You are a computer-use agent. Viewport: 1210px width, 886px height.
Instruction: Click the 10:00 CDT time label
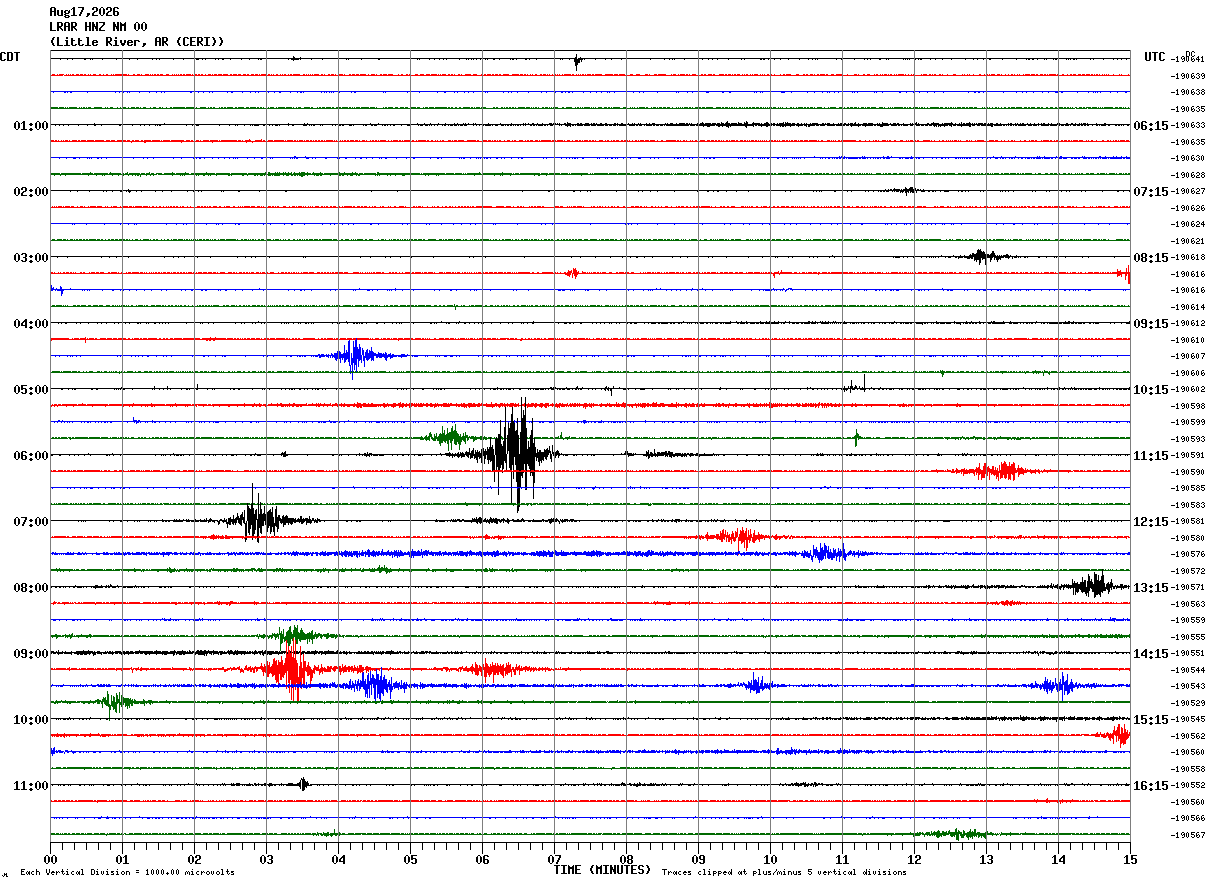pyautogui.click(x=30, y=720)
